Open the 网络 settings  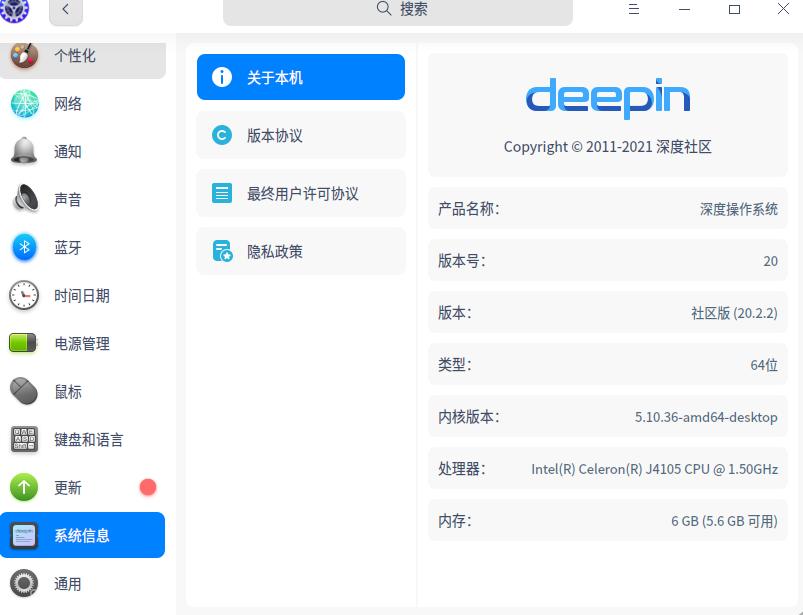pos(82,104)
